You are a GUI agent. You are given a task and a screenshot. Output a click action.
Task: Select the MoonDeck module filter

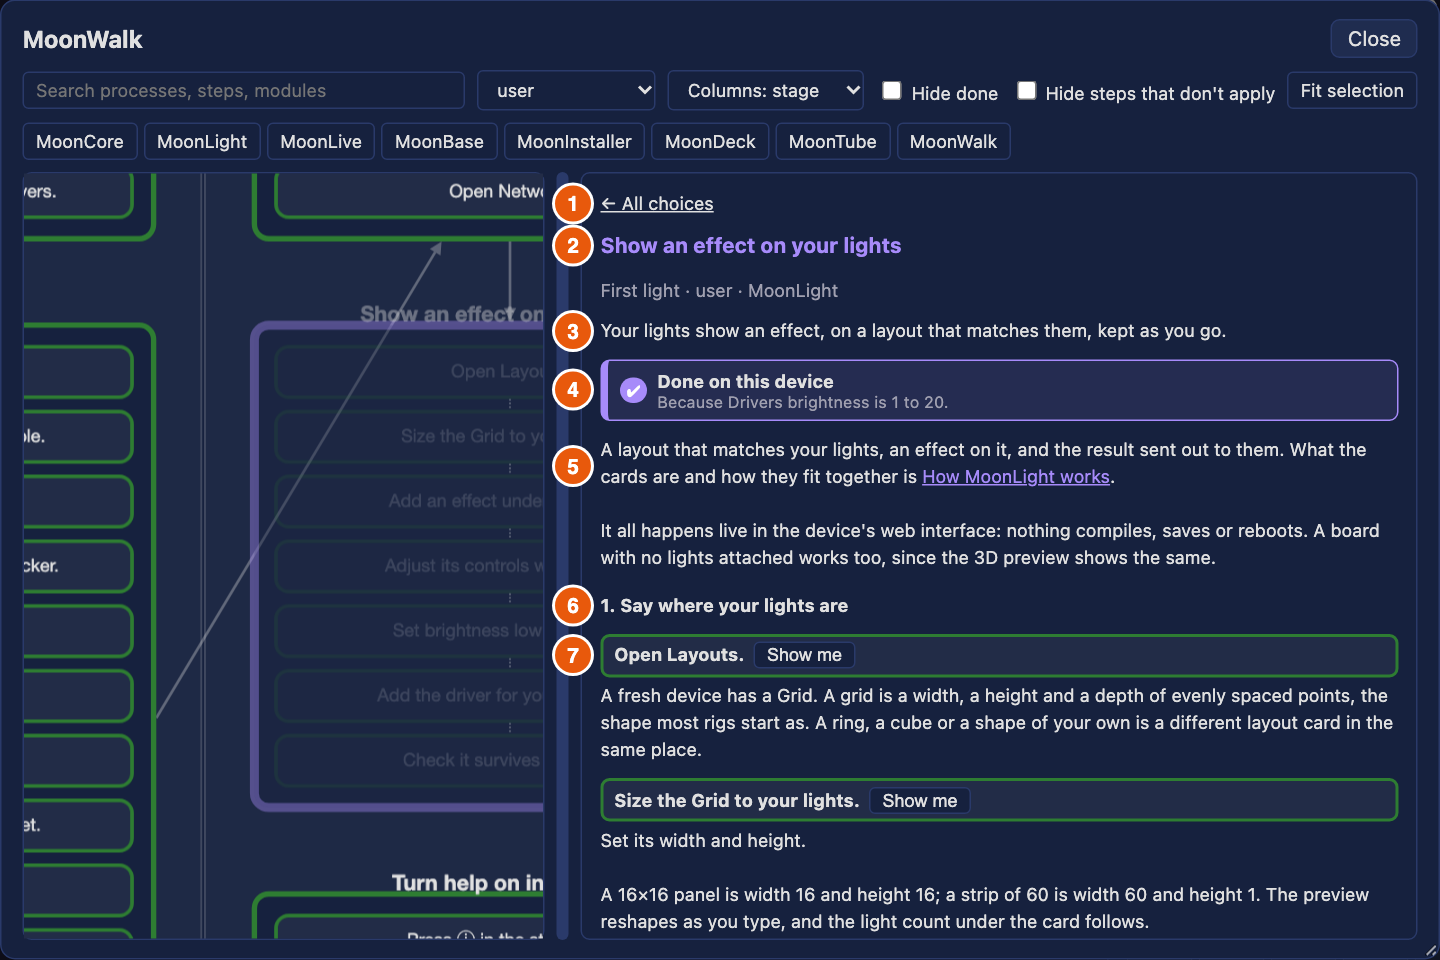[710, 142]
